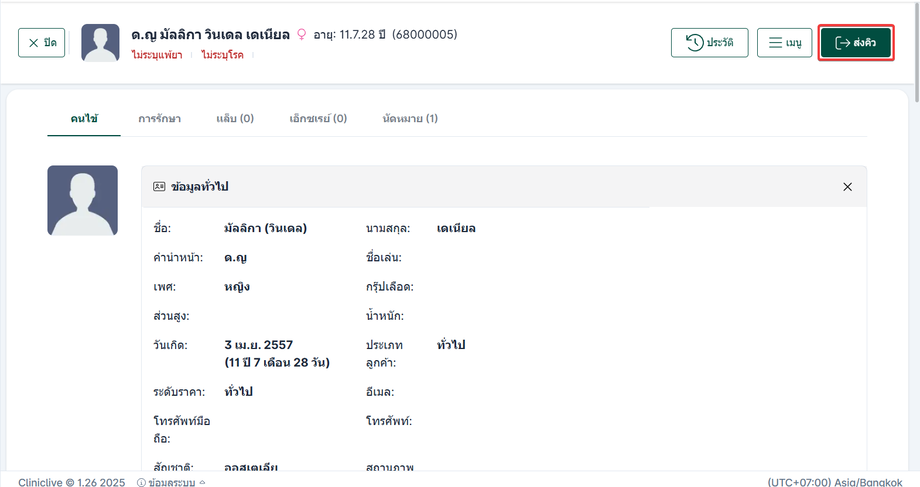Click the ส่งคิว send queue button
The height and width of the screenshot is (487, 920).
[x=855, y=43]
